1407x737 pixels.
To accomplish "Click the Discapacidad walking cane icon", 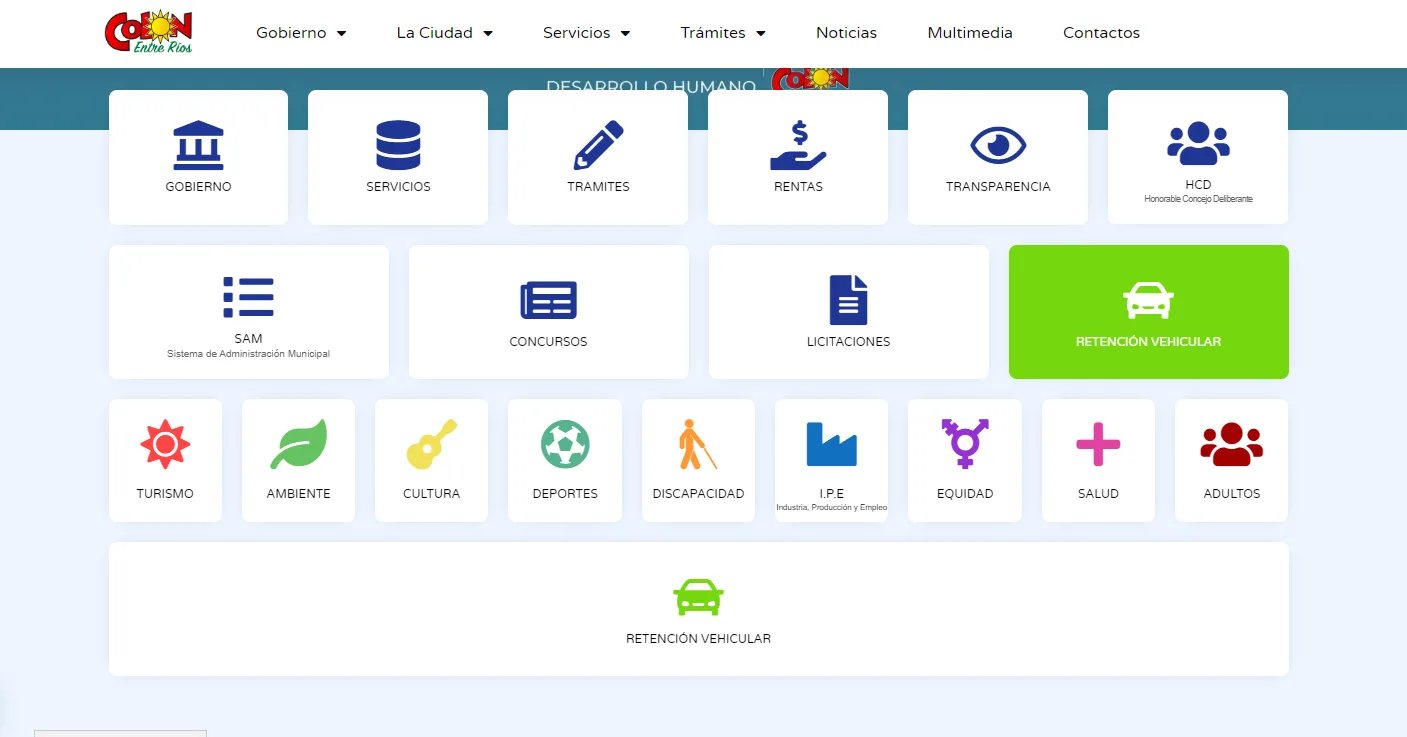I will tap(698, 445).
